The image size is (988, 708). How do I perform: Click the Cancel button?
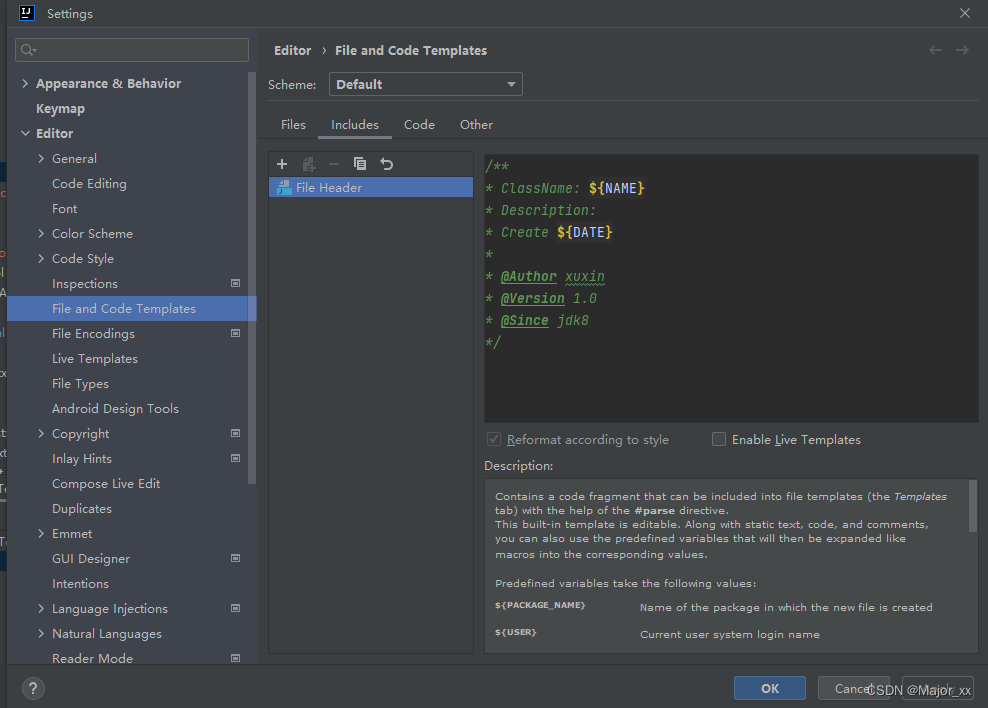(853, 688)
